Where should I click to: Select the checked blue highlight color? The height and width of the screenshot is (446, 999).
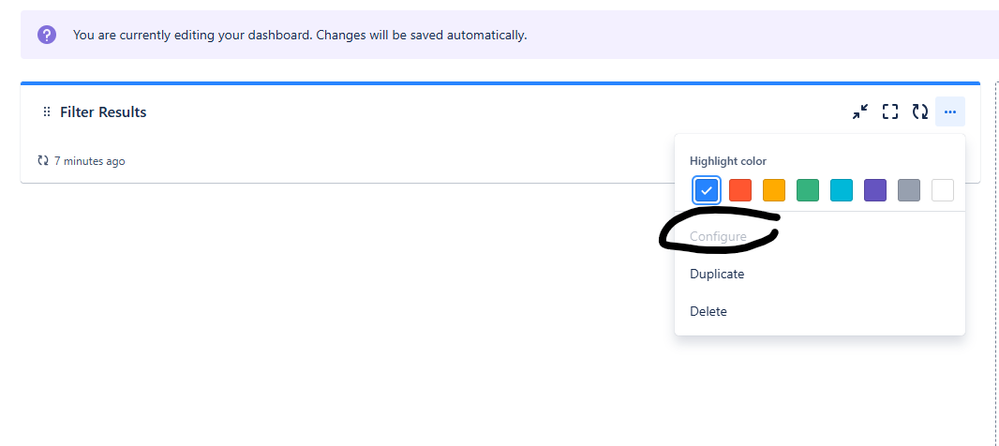707,190
